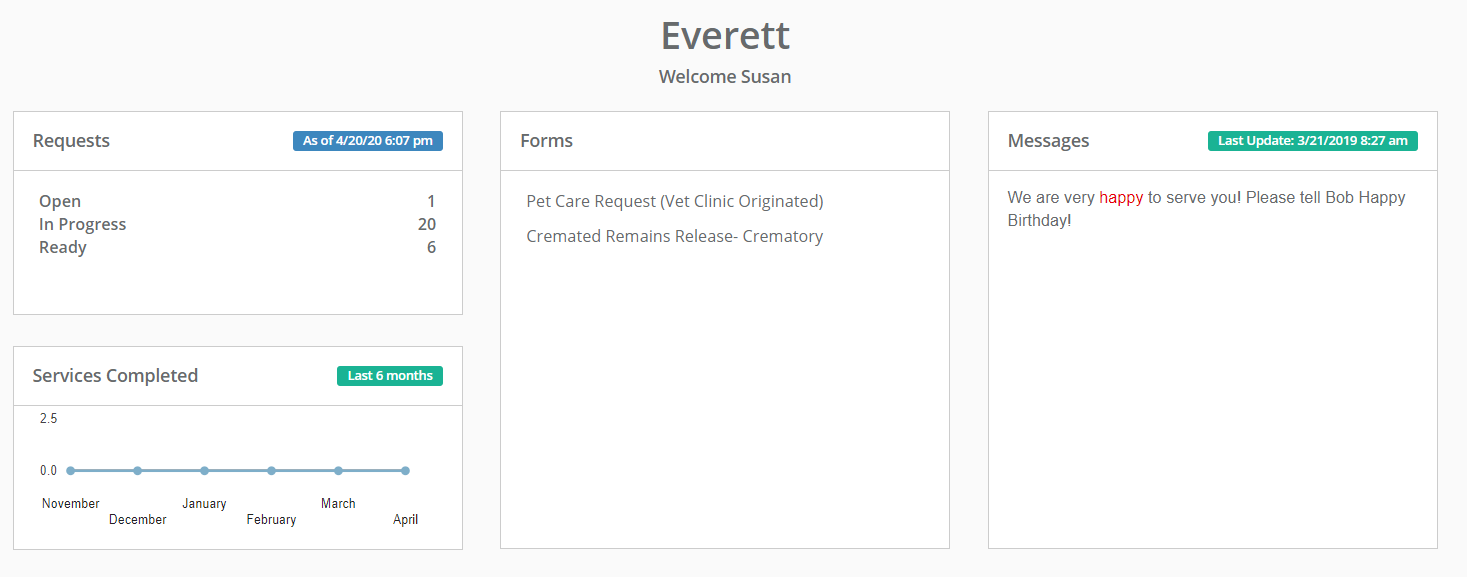
Task: Click the Everett title
Action: pyautogui.click(x=725, y=35)
